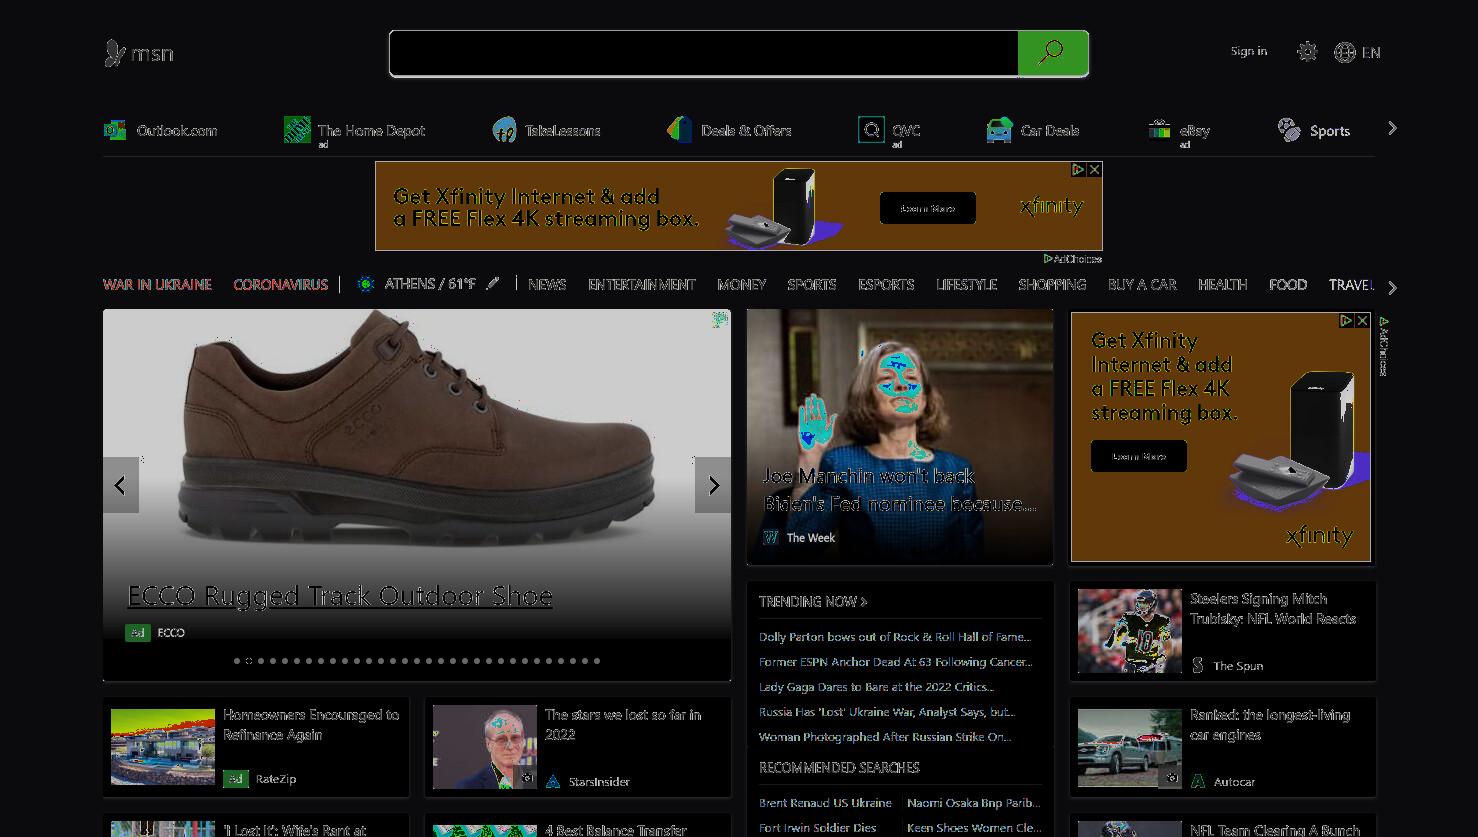
Task: Open the Sports shortcut icon
Action: pyautogui.click(x=1289, y=130)
